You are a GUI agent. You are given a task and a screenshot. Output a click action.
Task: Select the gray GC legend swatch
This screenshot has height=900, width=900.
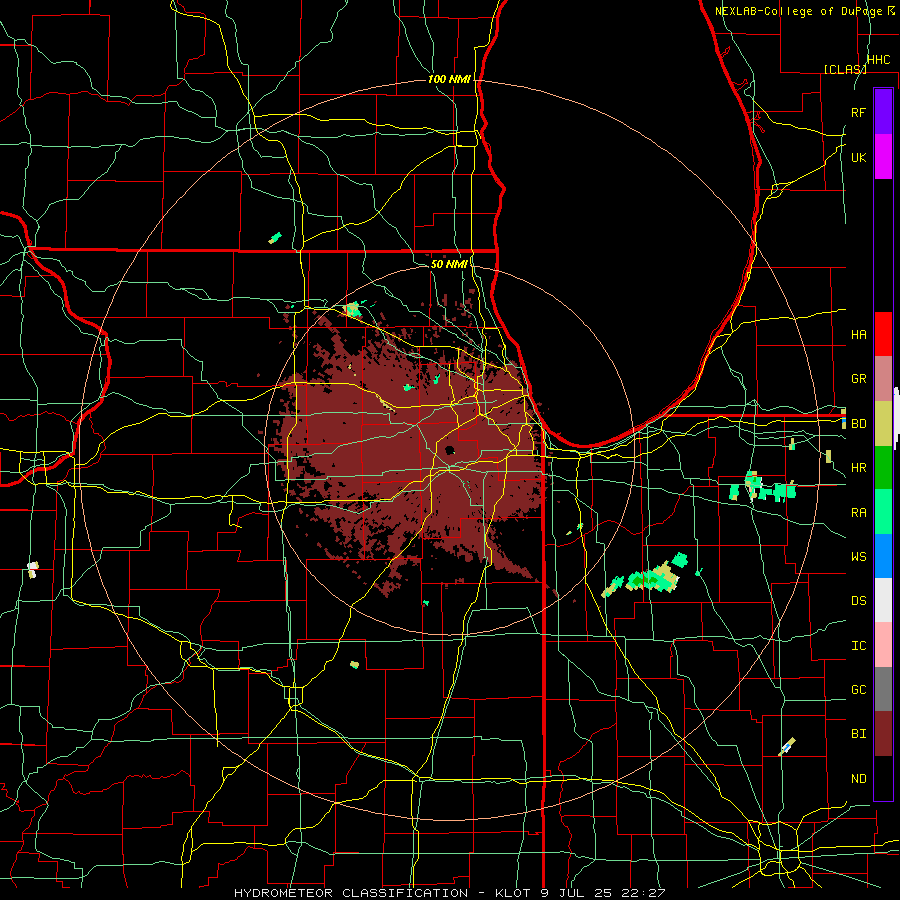coord(883,689)
